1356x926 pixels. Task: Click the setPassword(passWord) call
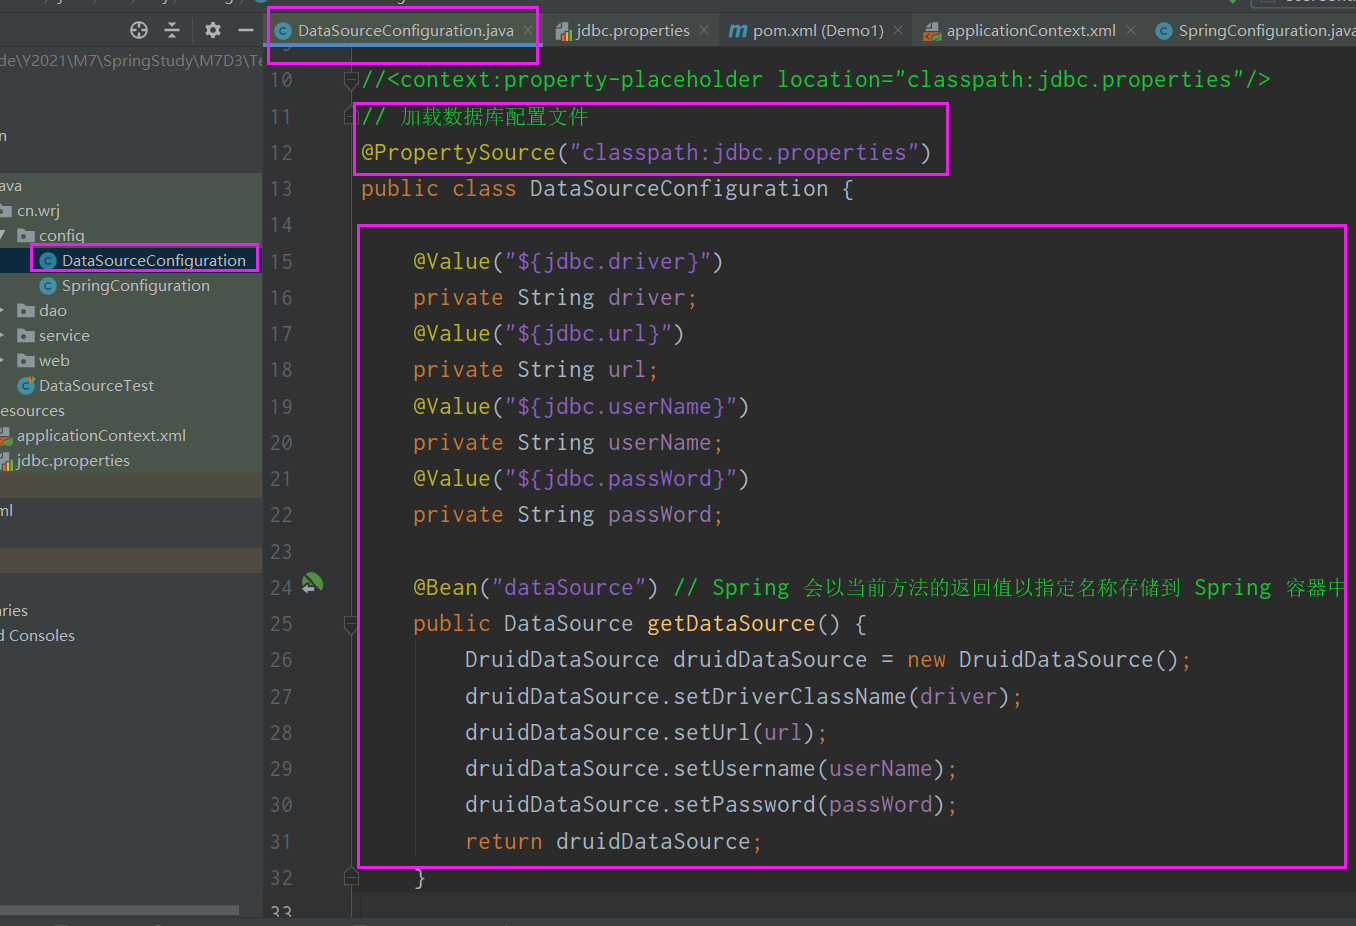coord(711,805)
